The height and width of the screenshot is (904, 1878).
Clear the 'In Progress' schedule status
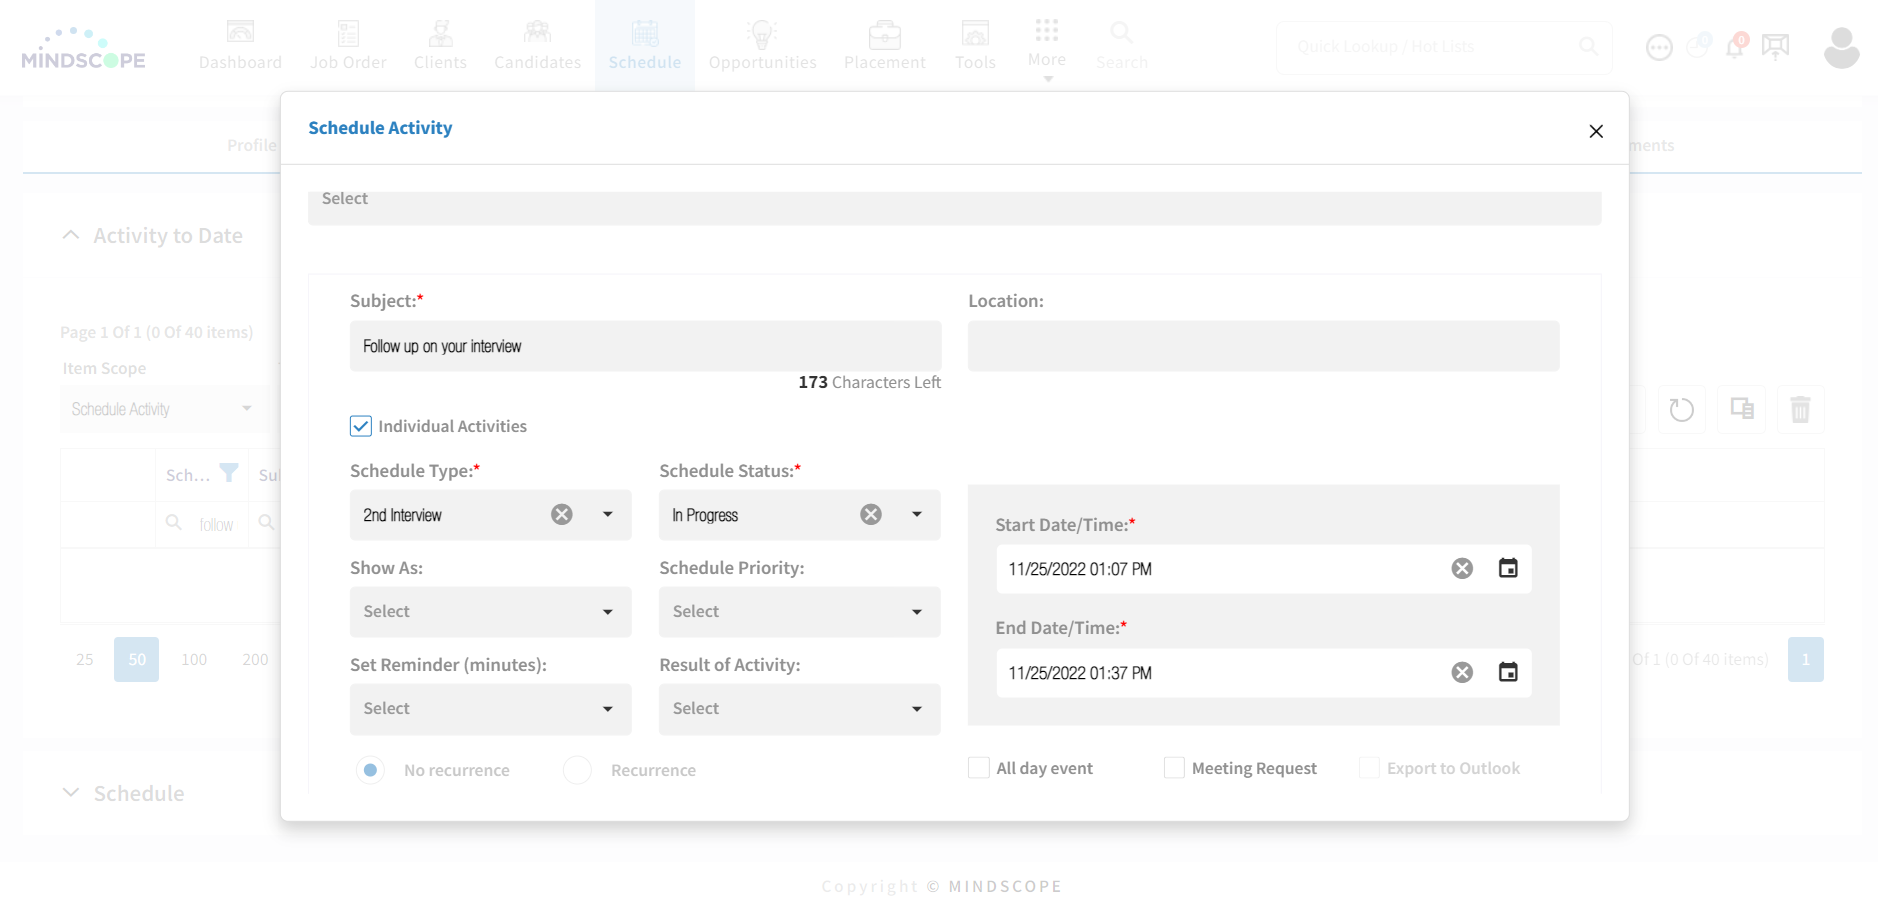pos(870,514)
